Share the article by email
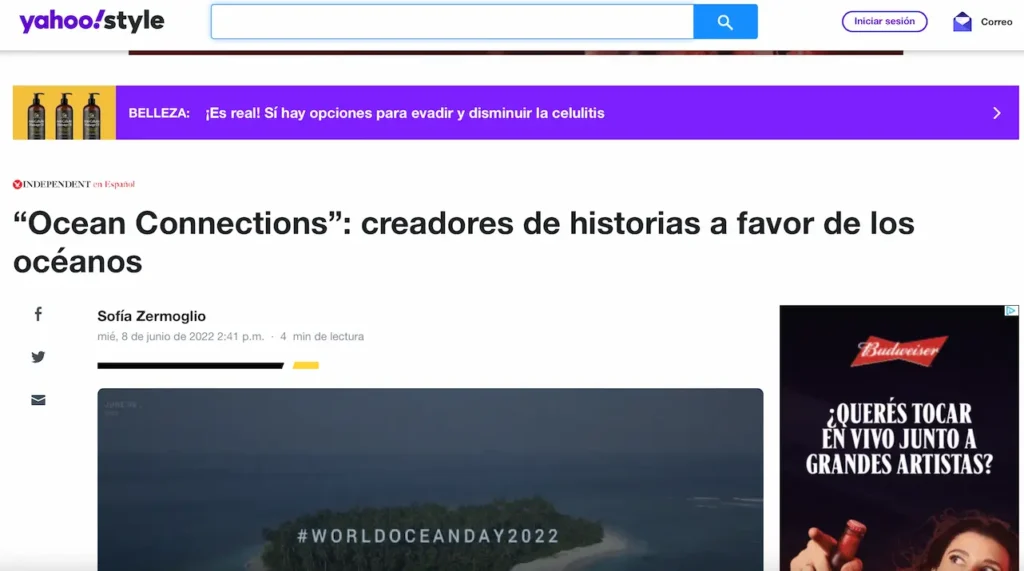Screen dimensions: 1024x571 click(38, 400)
